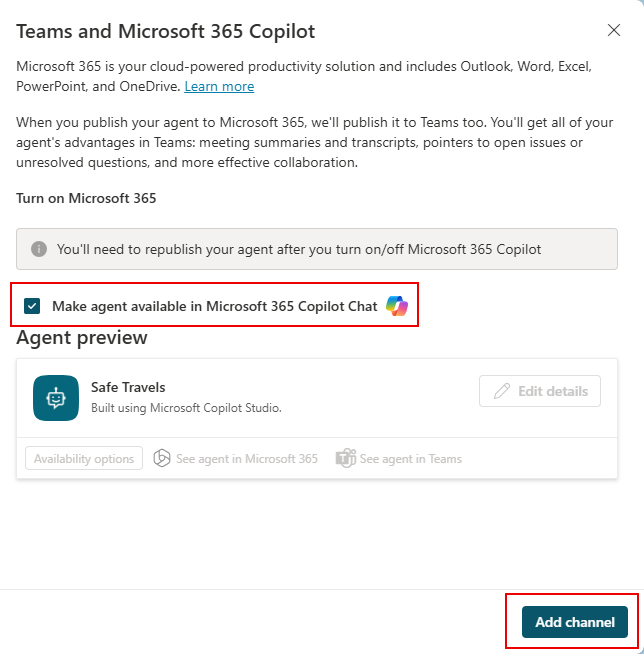This screenshot has height=654, width=644.
Task: Uncheck Make agent available in Copilot Chat
Action: point(33,306)
